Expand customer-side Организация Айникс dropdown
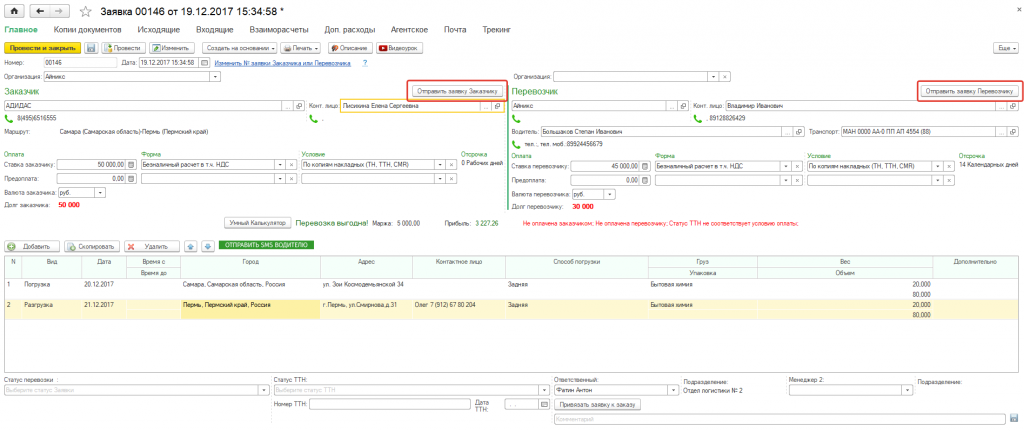This screenshot has width=1024, height=431. (216, 76)
